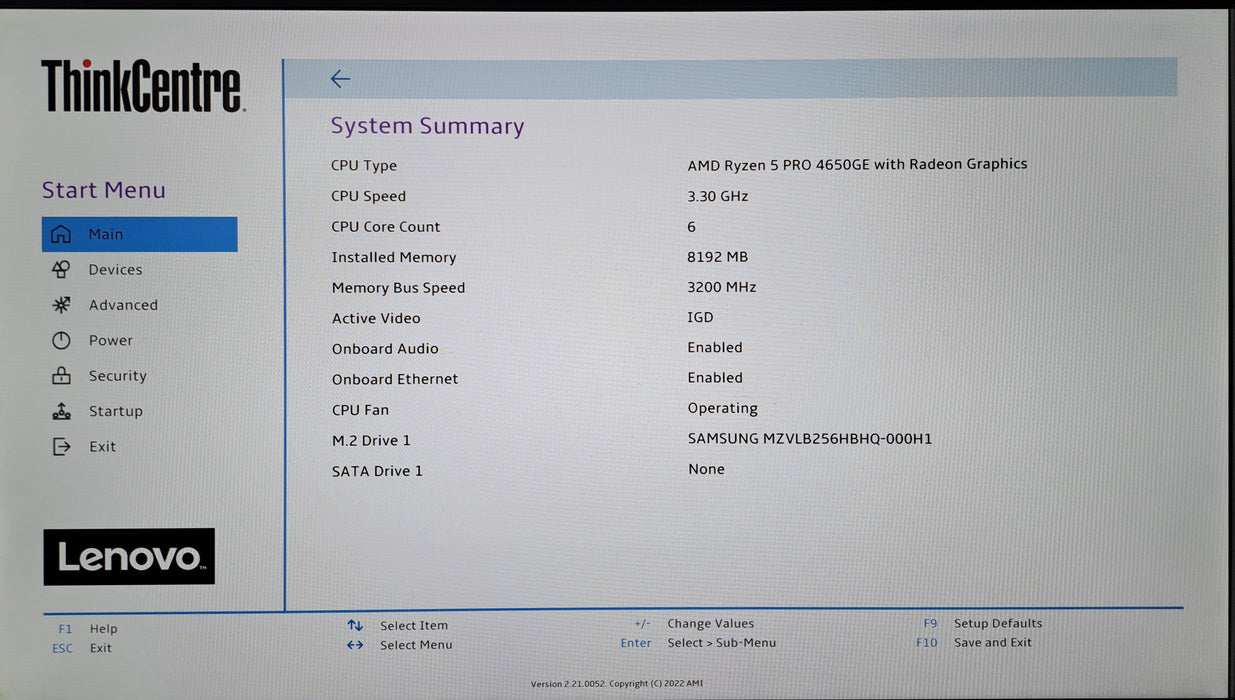Viewport: 1235px width, 700px height.
Task: Click the 3200 MHz value
Action: (721, 287)
